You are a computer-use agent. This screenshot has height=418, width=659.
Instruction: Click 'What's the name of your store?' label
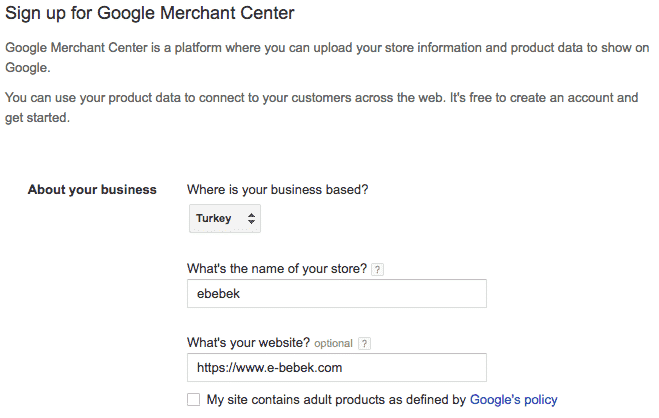[x=277, y=268]
